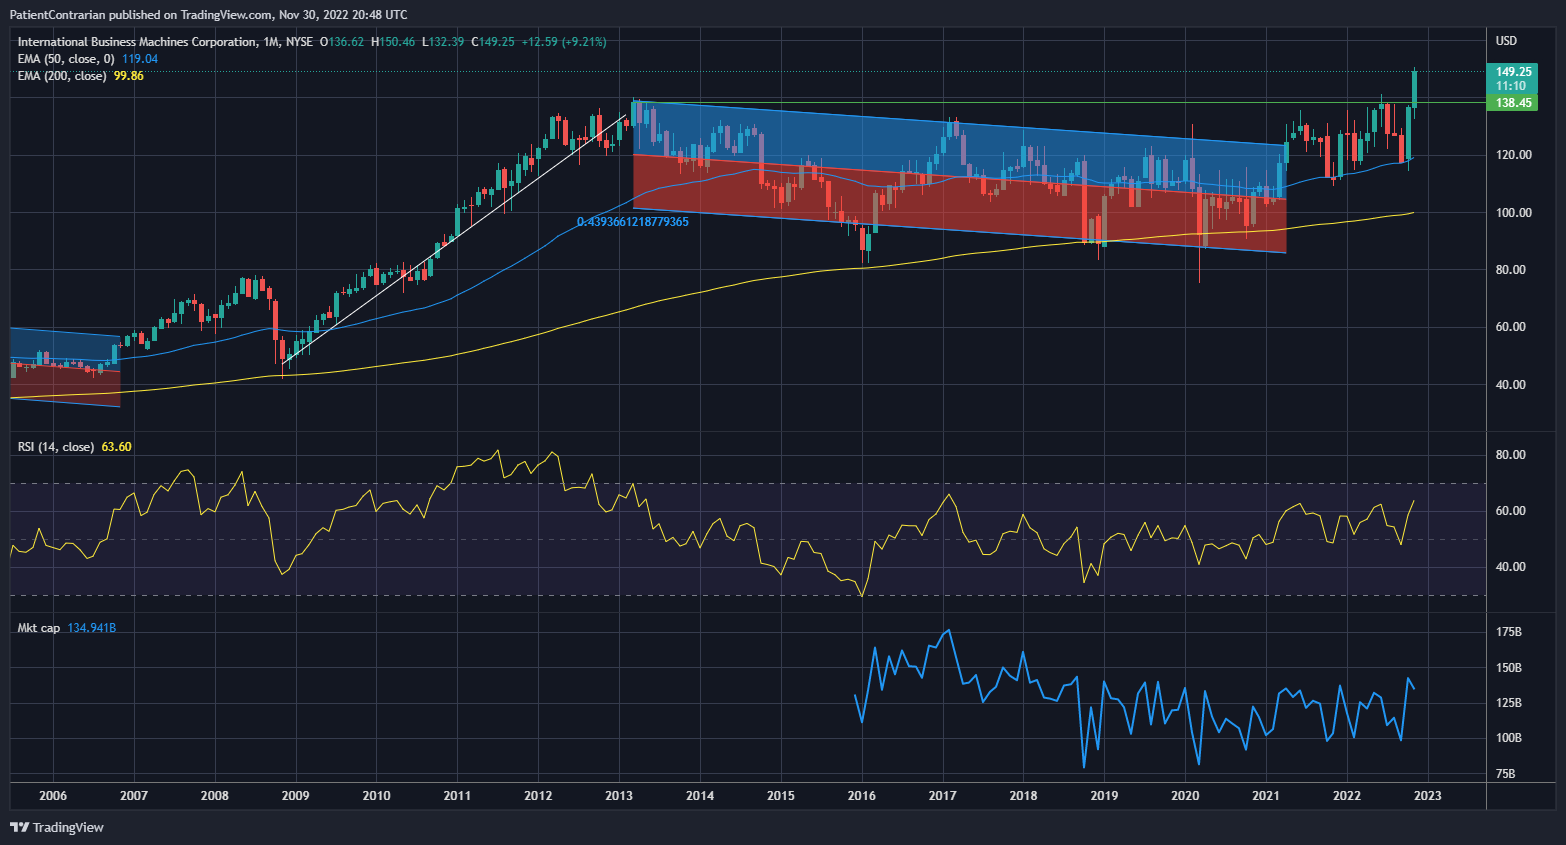The width and height of the screenshot is (1566, 845).
Task: Click the 40.00 label on RSI axis
Action: [x=1511, y=567]
